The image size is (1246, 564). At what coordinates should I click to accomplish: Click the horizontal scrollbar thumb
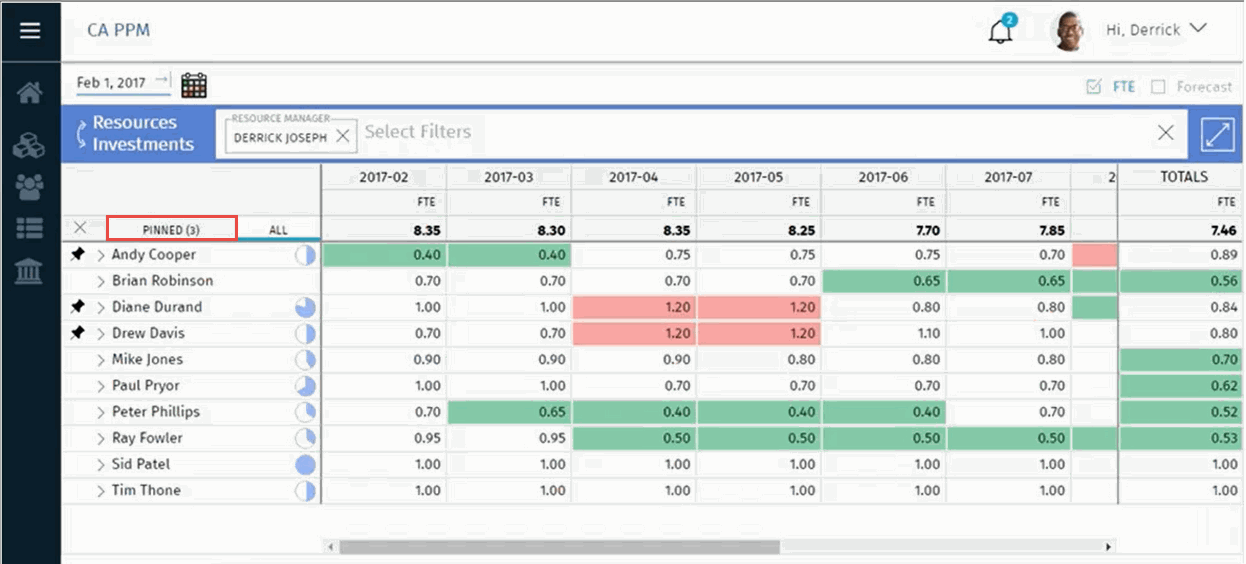(559, 547)
